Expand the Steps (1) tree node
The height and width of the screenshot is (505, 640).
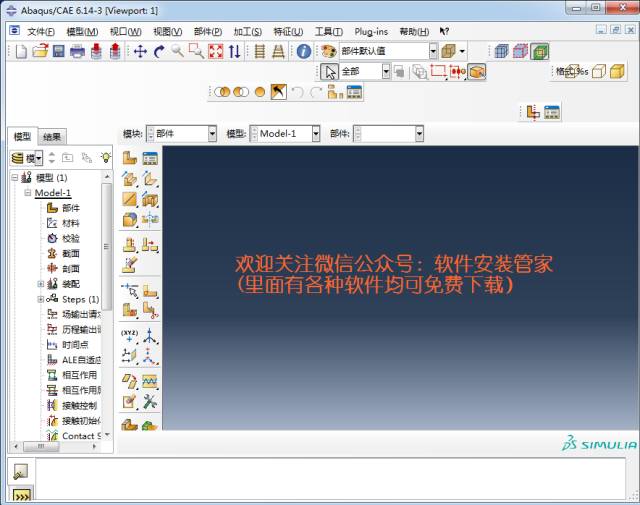click(41, 299)
